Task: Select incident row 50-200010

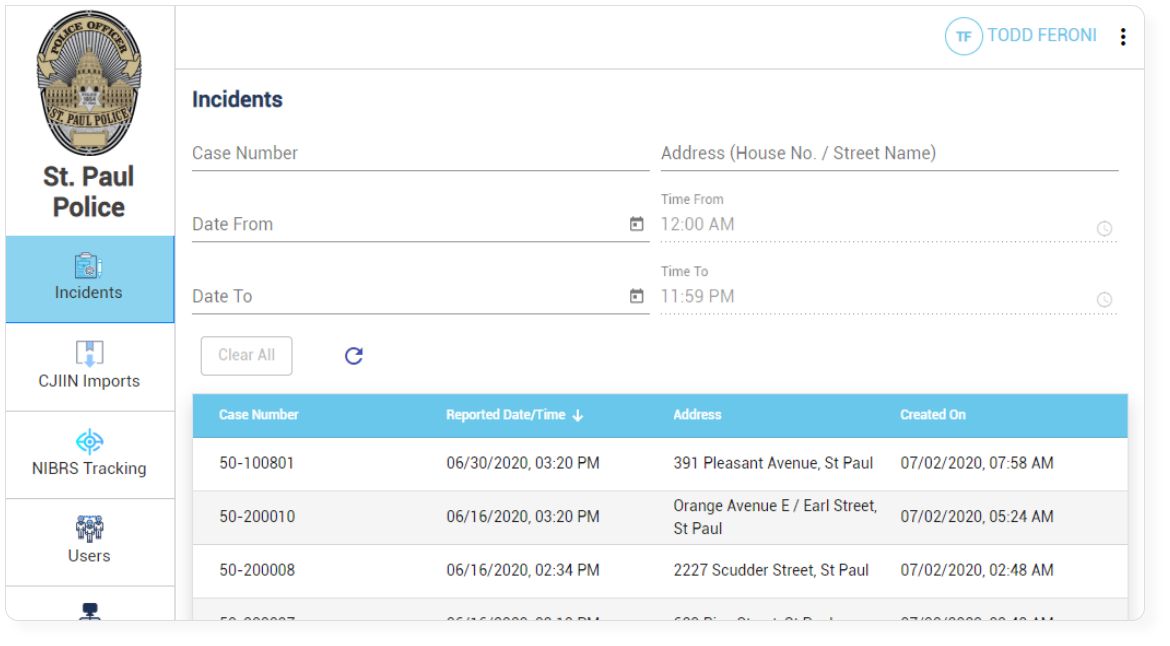Action: click(x=660, y=517)
